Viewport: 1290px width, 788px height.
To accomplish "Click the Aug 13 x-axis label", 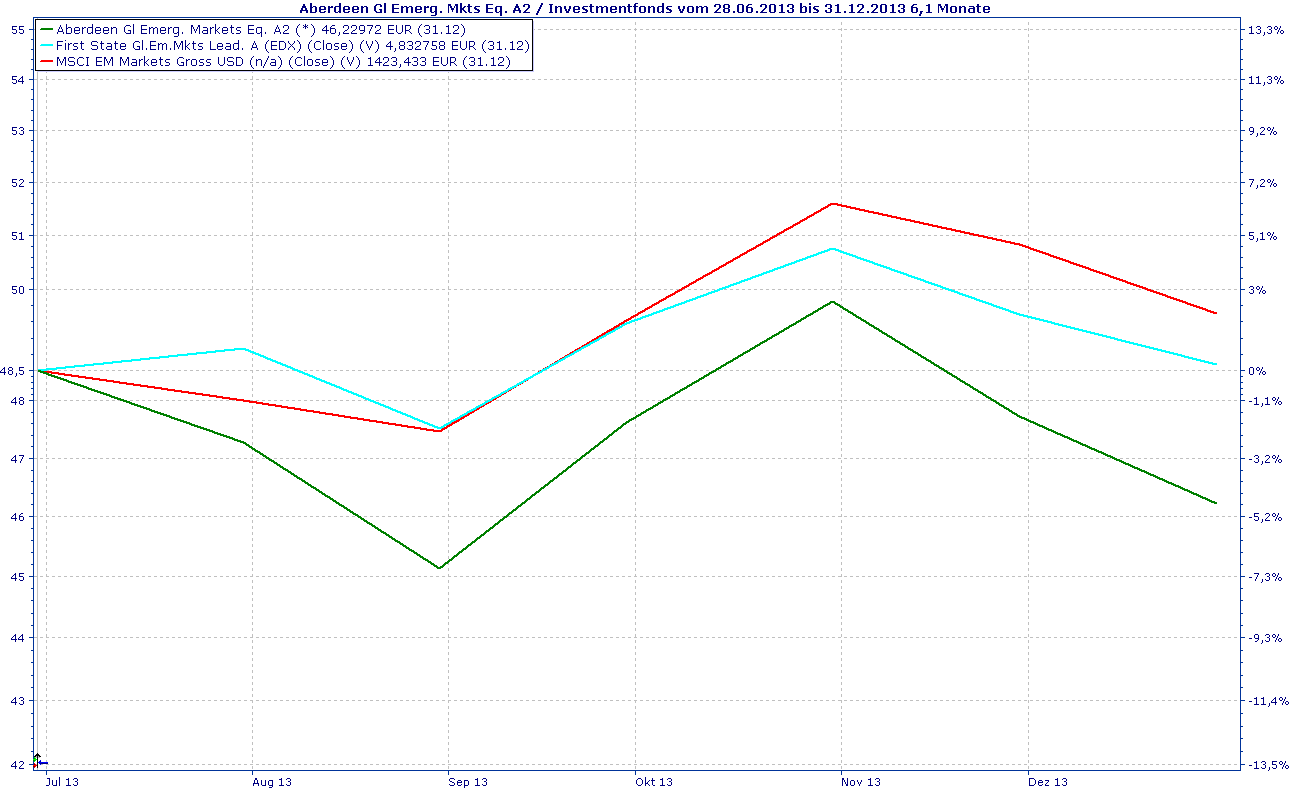I will coord(272,781).
